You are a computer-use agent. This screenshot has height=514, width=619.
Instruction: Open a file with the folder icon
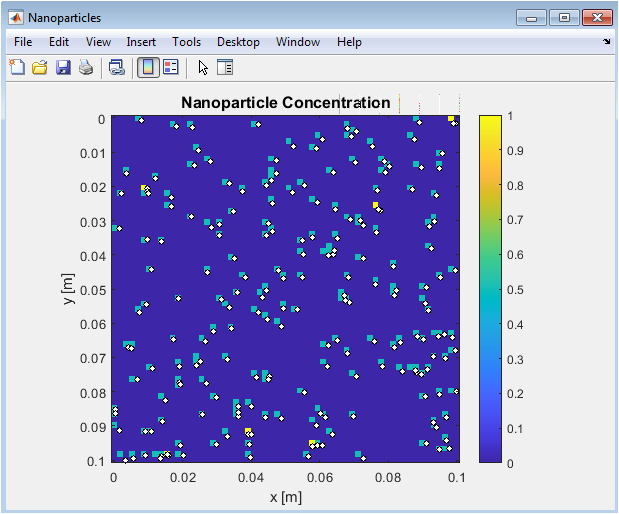click(40, 68)
